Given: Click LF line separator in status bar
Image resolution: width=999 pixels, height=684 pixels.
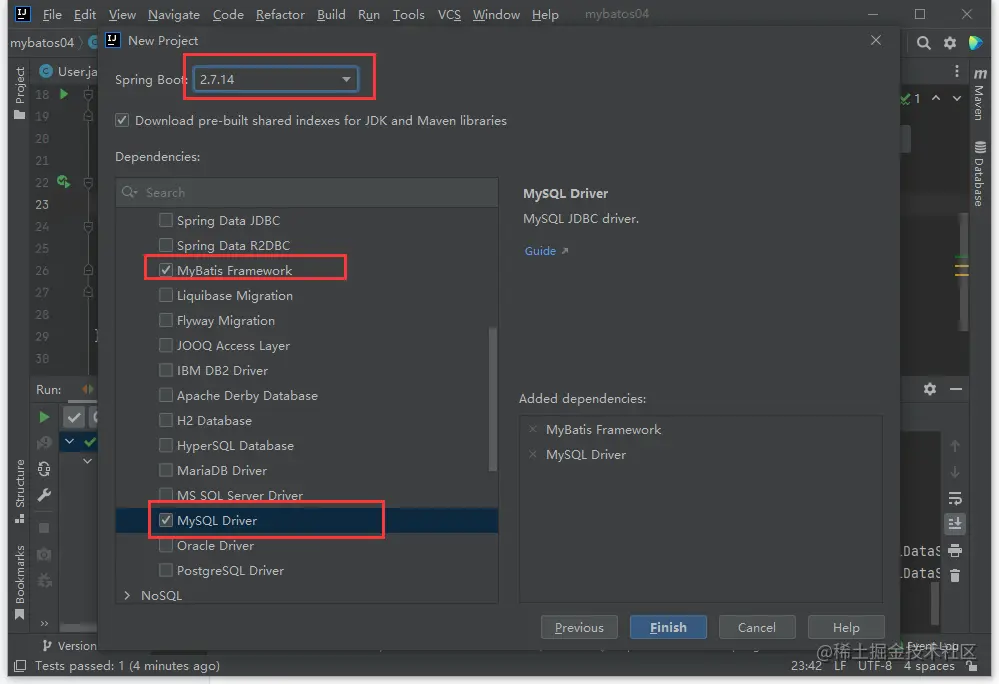Looking at the screenshot, I should coord(840,666).
